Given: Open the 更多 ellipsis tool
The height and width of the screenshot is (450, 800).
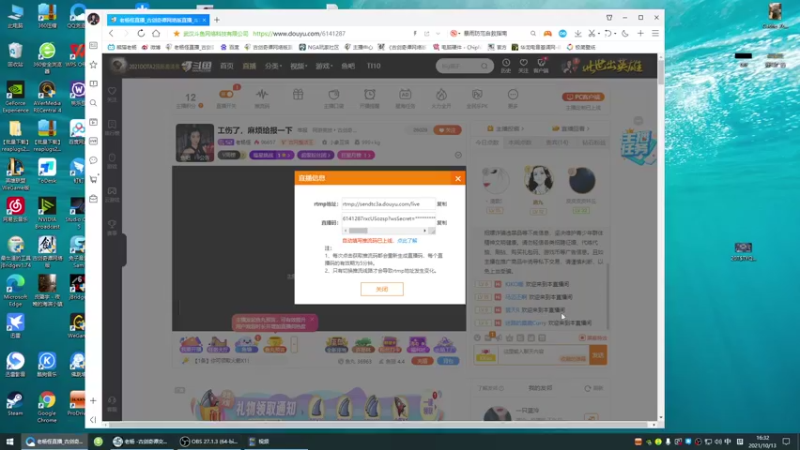Looking at the screenshot, I should pos(513,97).
